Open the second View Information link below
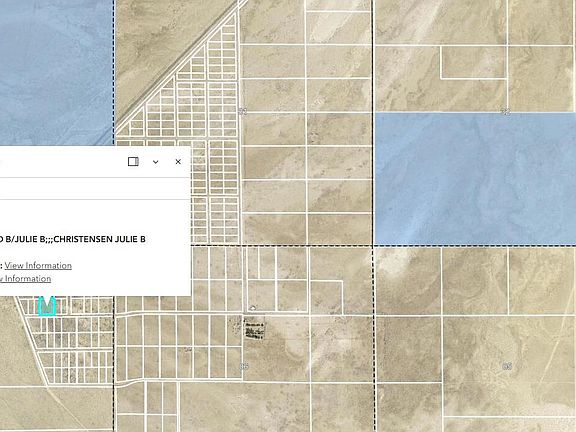576x432 pixels. pyautogui.click(x=25, y=279)
